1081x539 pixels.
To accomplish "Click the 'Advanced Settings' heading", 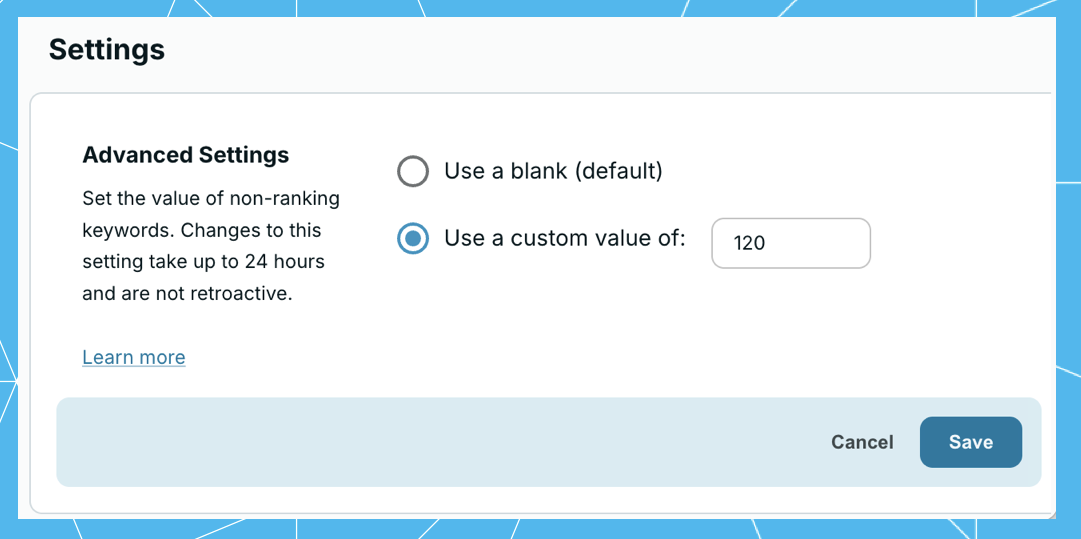I will [x=186, y=155].
